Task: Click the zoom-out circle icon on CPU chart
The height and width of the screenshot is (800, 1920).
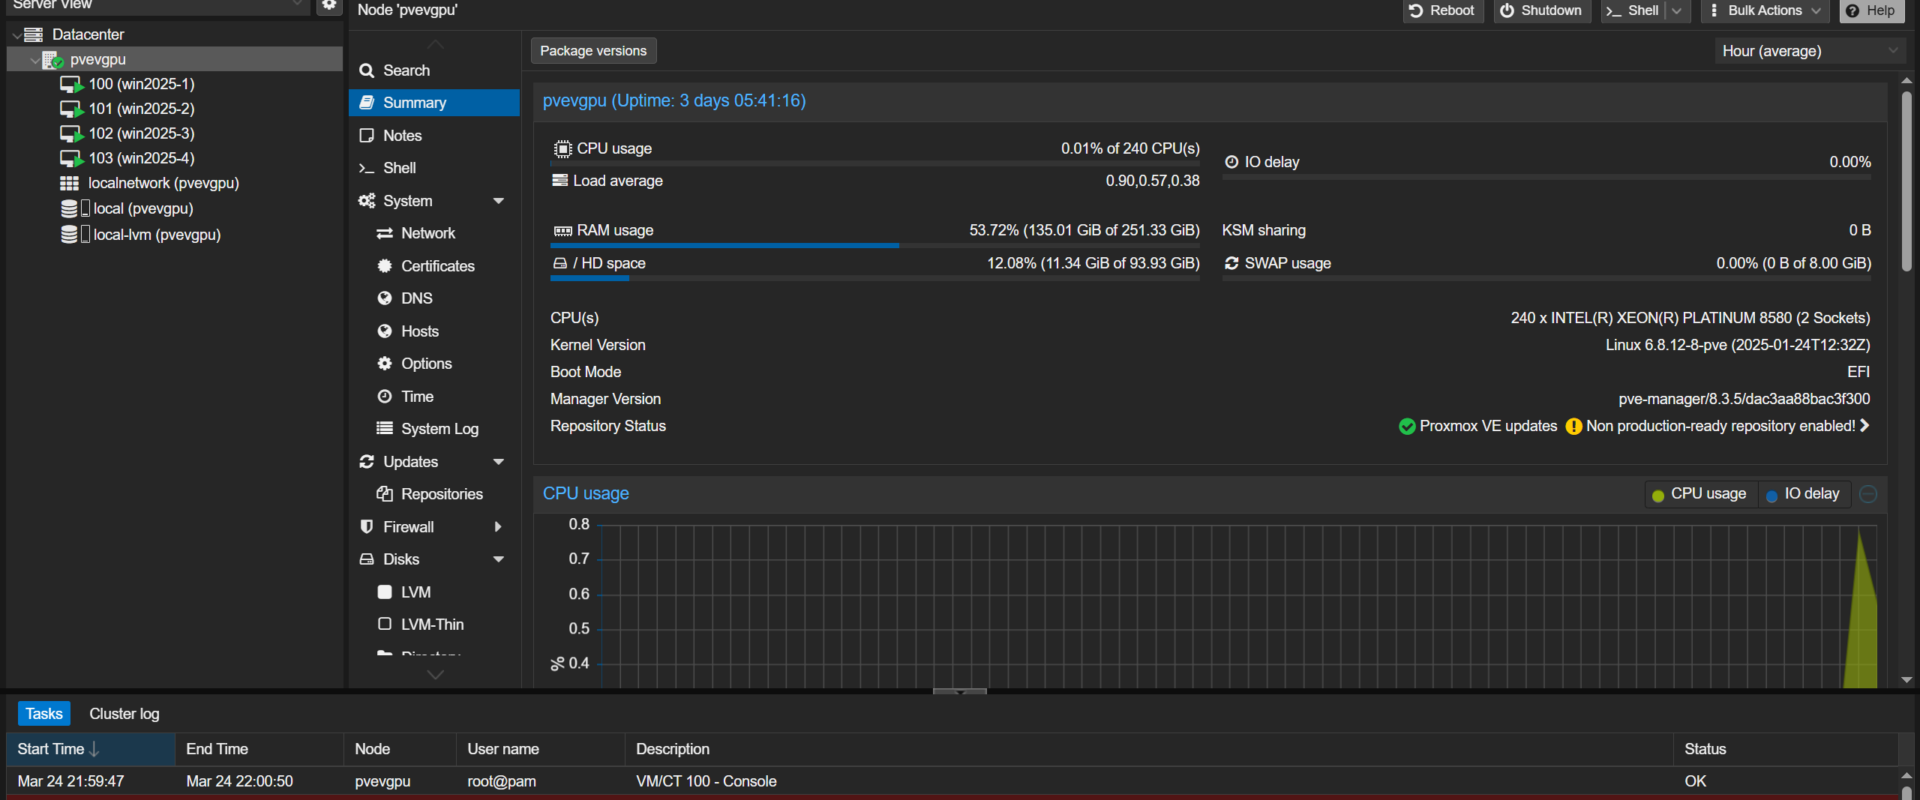Action: click(x=1868, y=494)
